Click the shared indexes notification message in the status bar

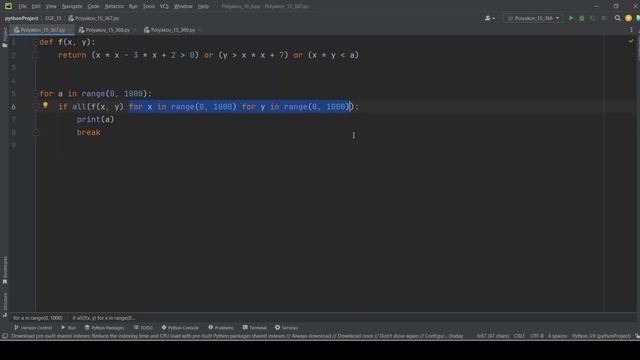pos(237,336)
